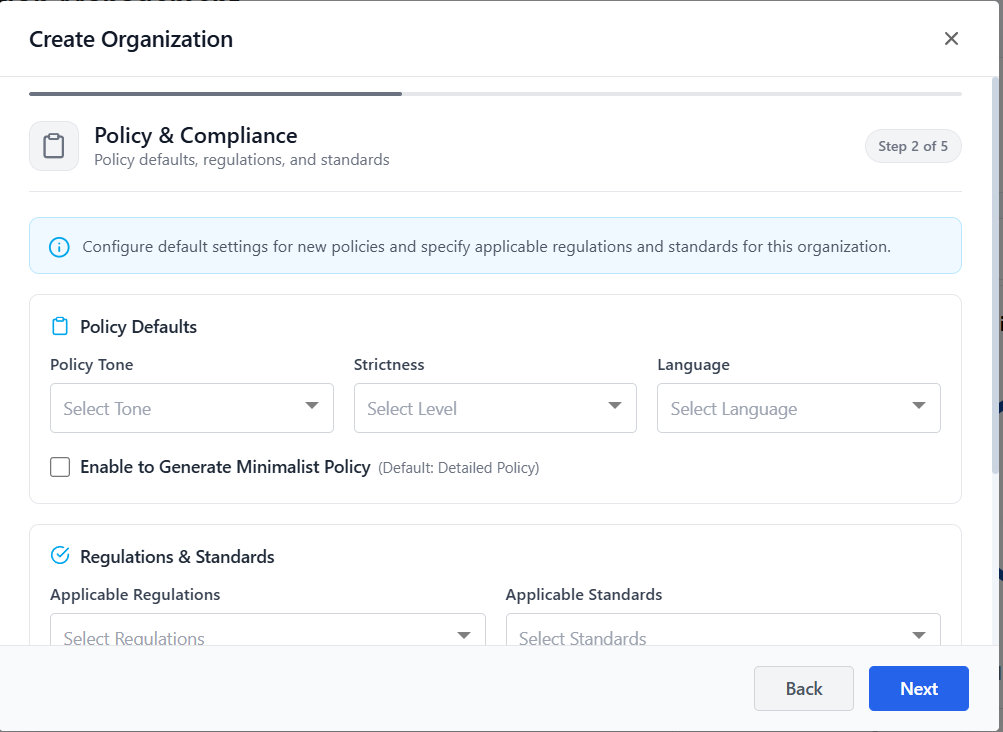The width and height of the screenshot is (1003, 732).
Task: Open the Language dropdown
Action: (799, 408)
